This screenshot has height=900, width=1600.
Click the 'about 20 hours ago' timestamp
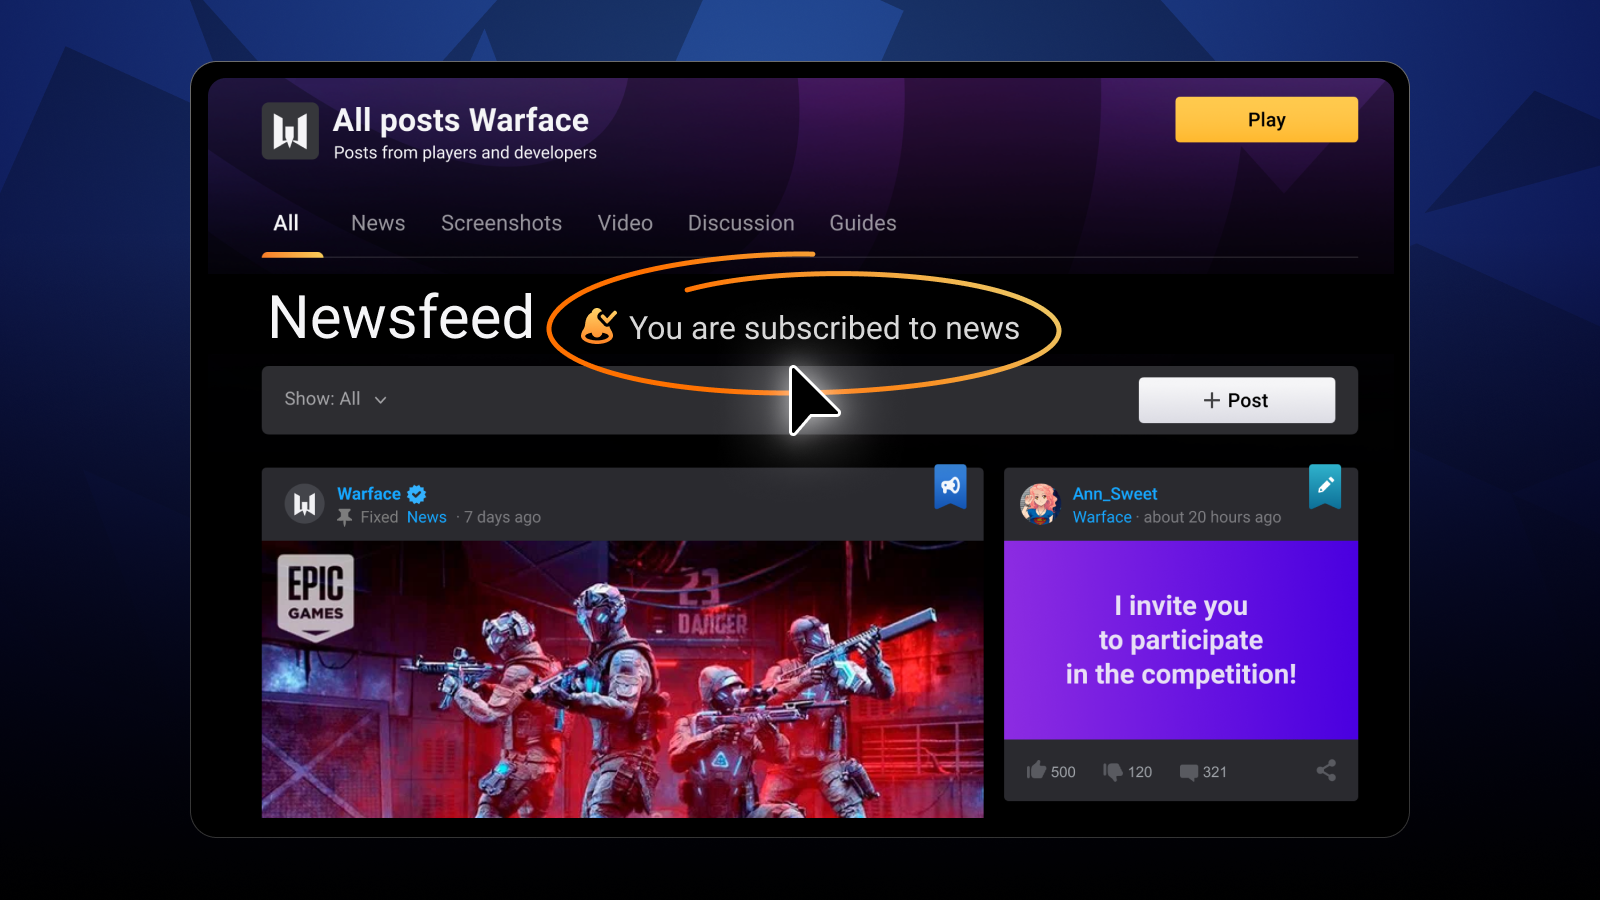coord(1212,517)
